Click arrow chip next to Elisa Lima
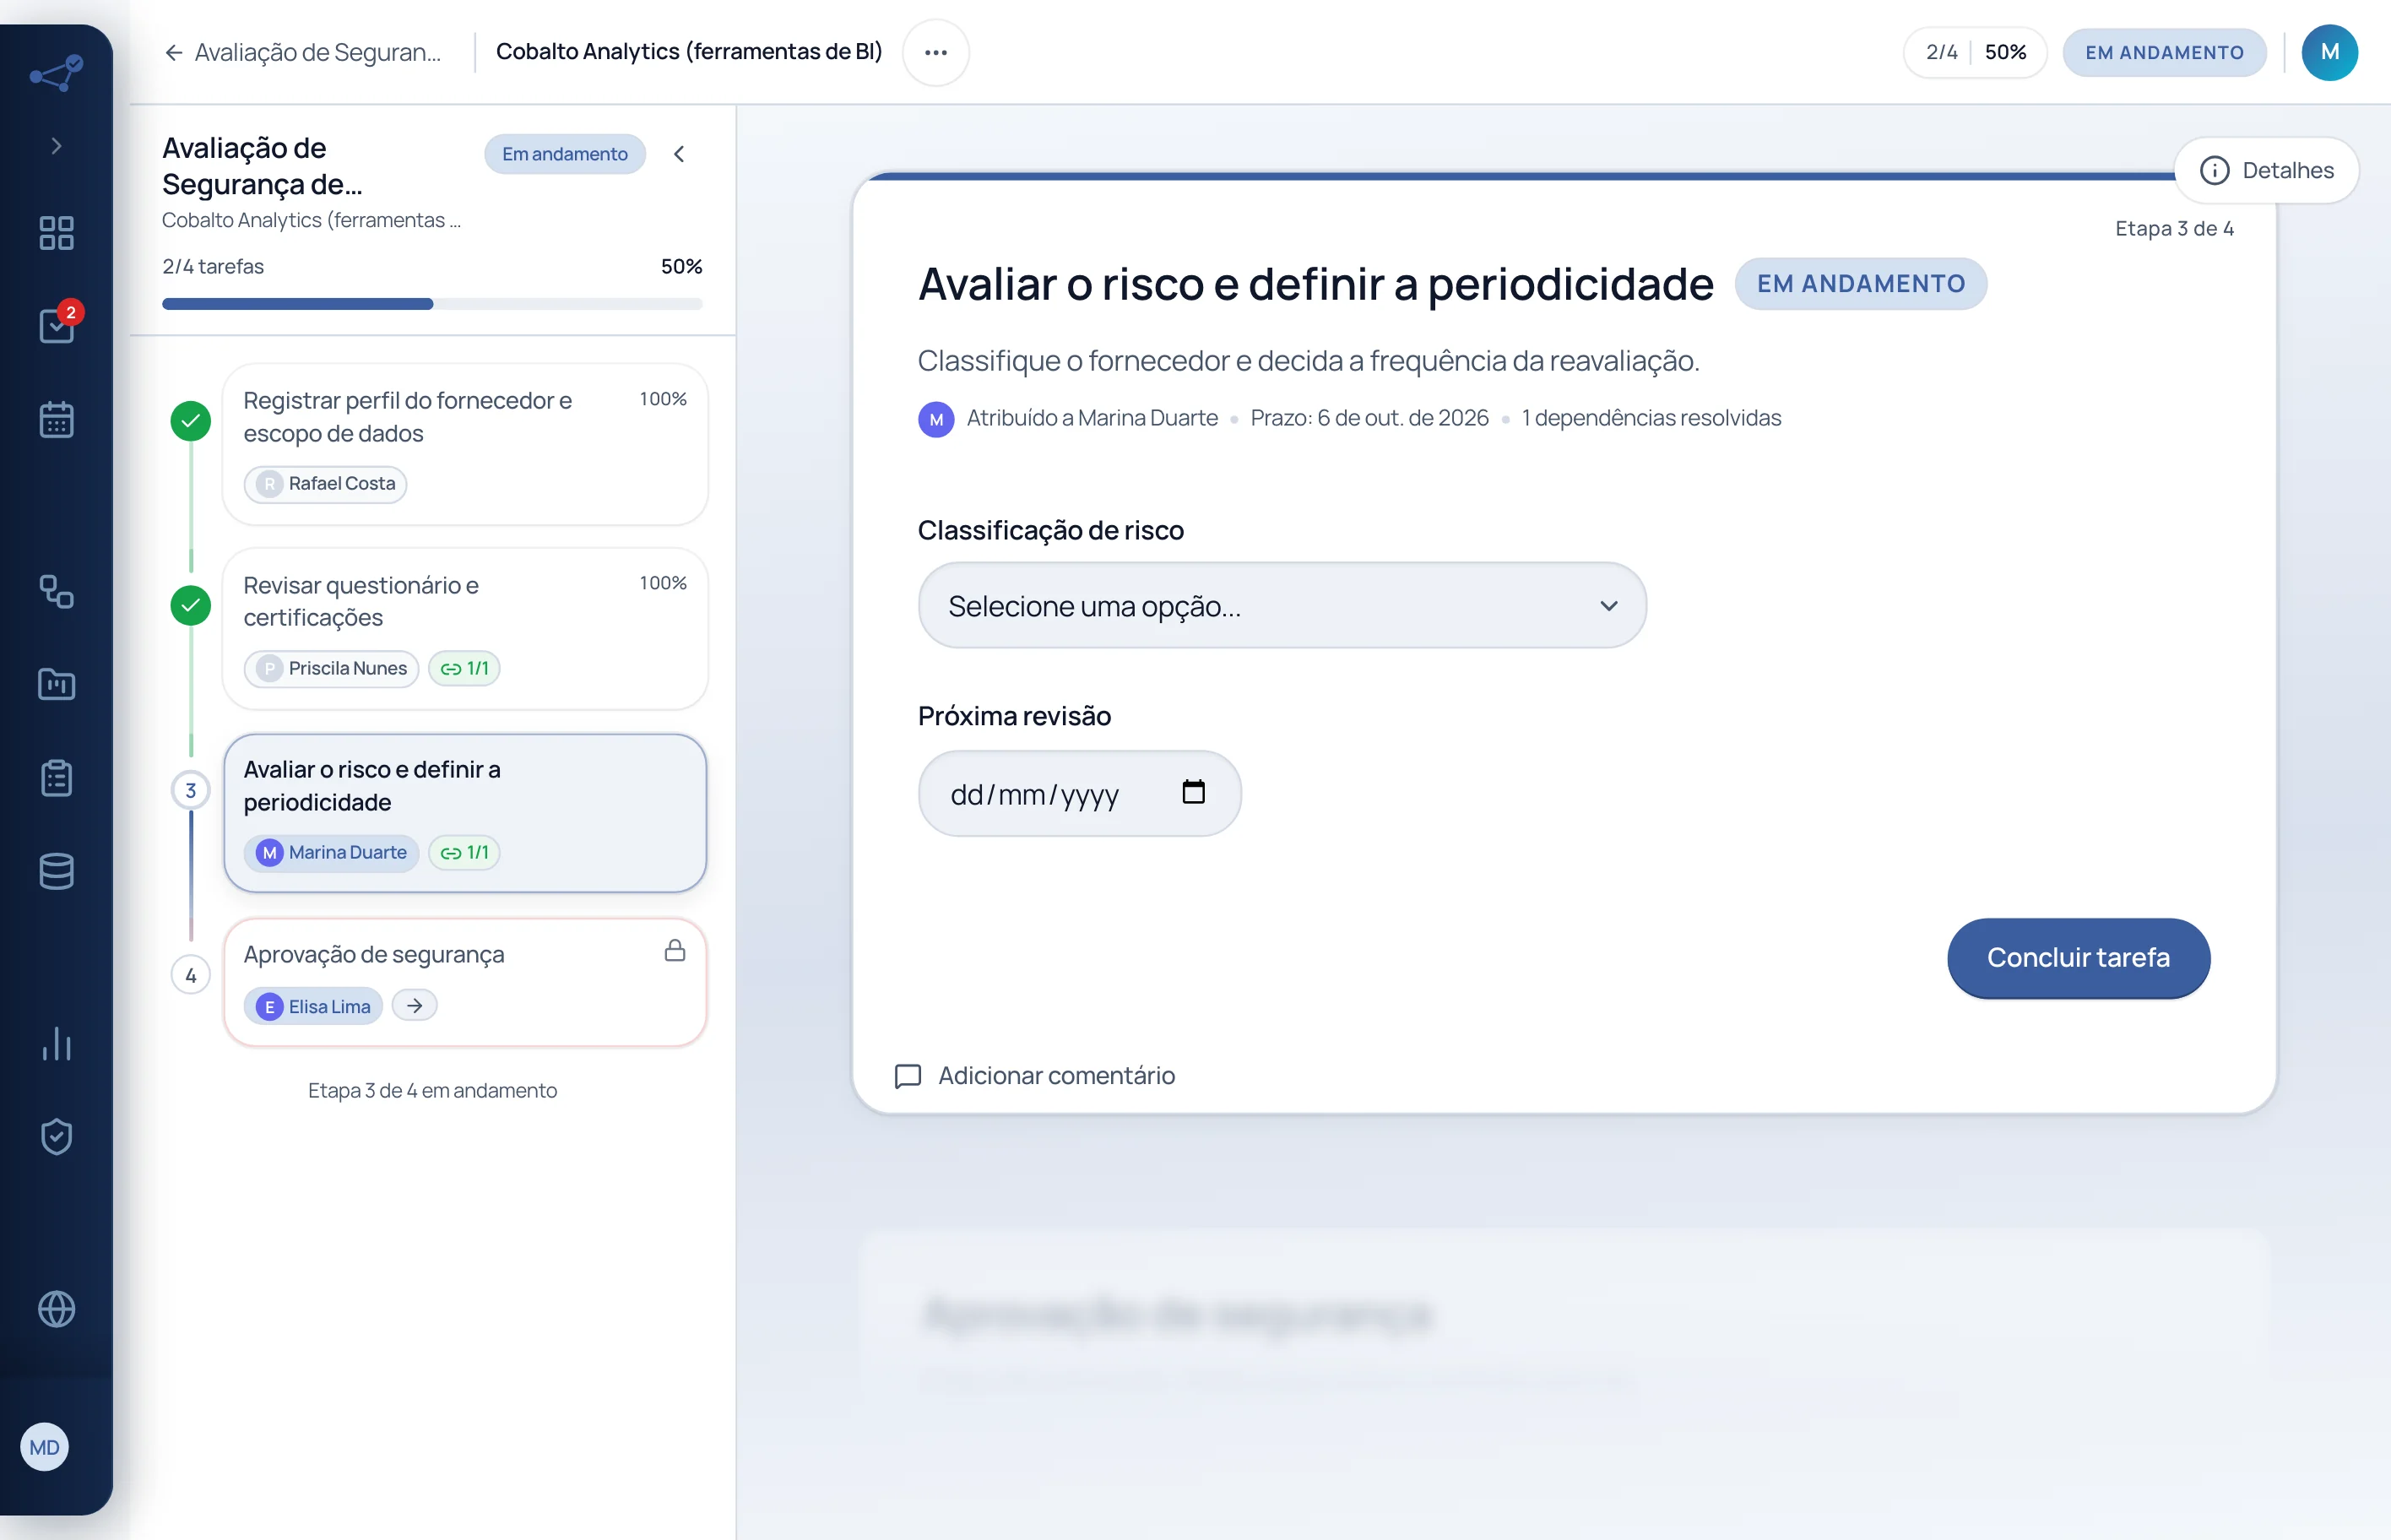Screen dimensions: 2391x1540 click(414, 1005)
